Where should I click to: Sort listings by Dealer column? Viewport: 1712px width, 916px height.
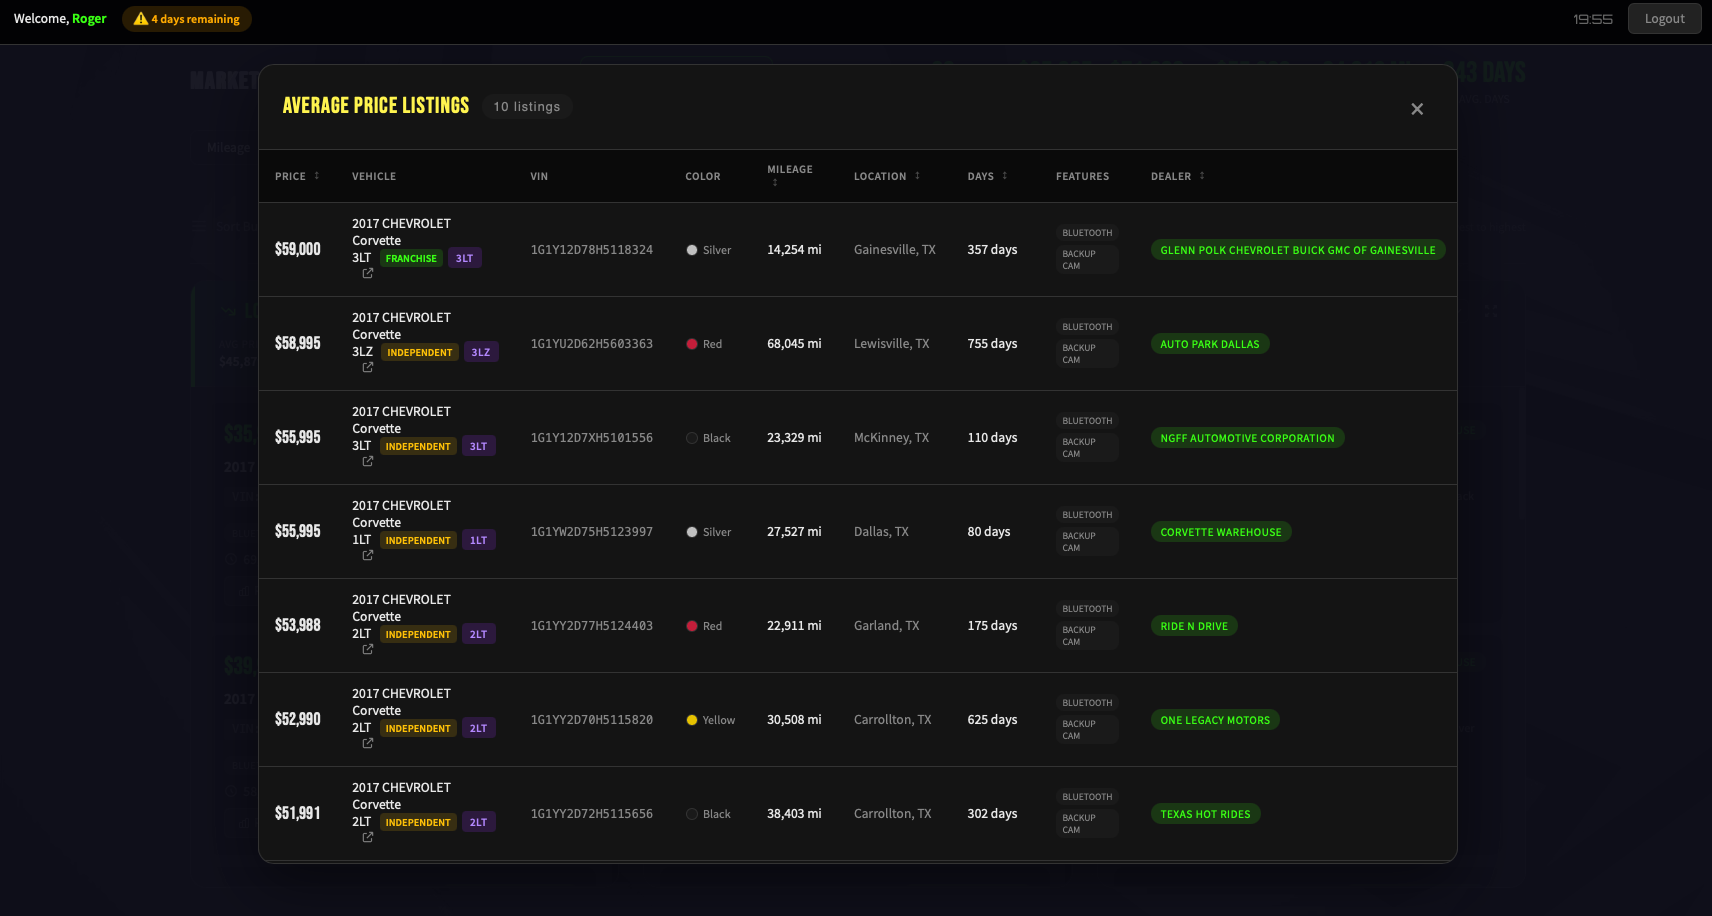pyautogui.click(x=1177, y=176)
